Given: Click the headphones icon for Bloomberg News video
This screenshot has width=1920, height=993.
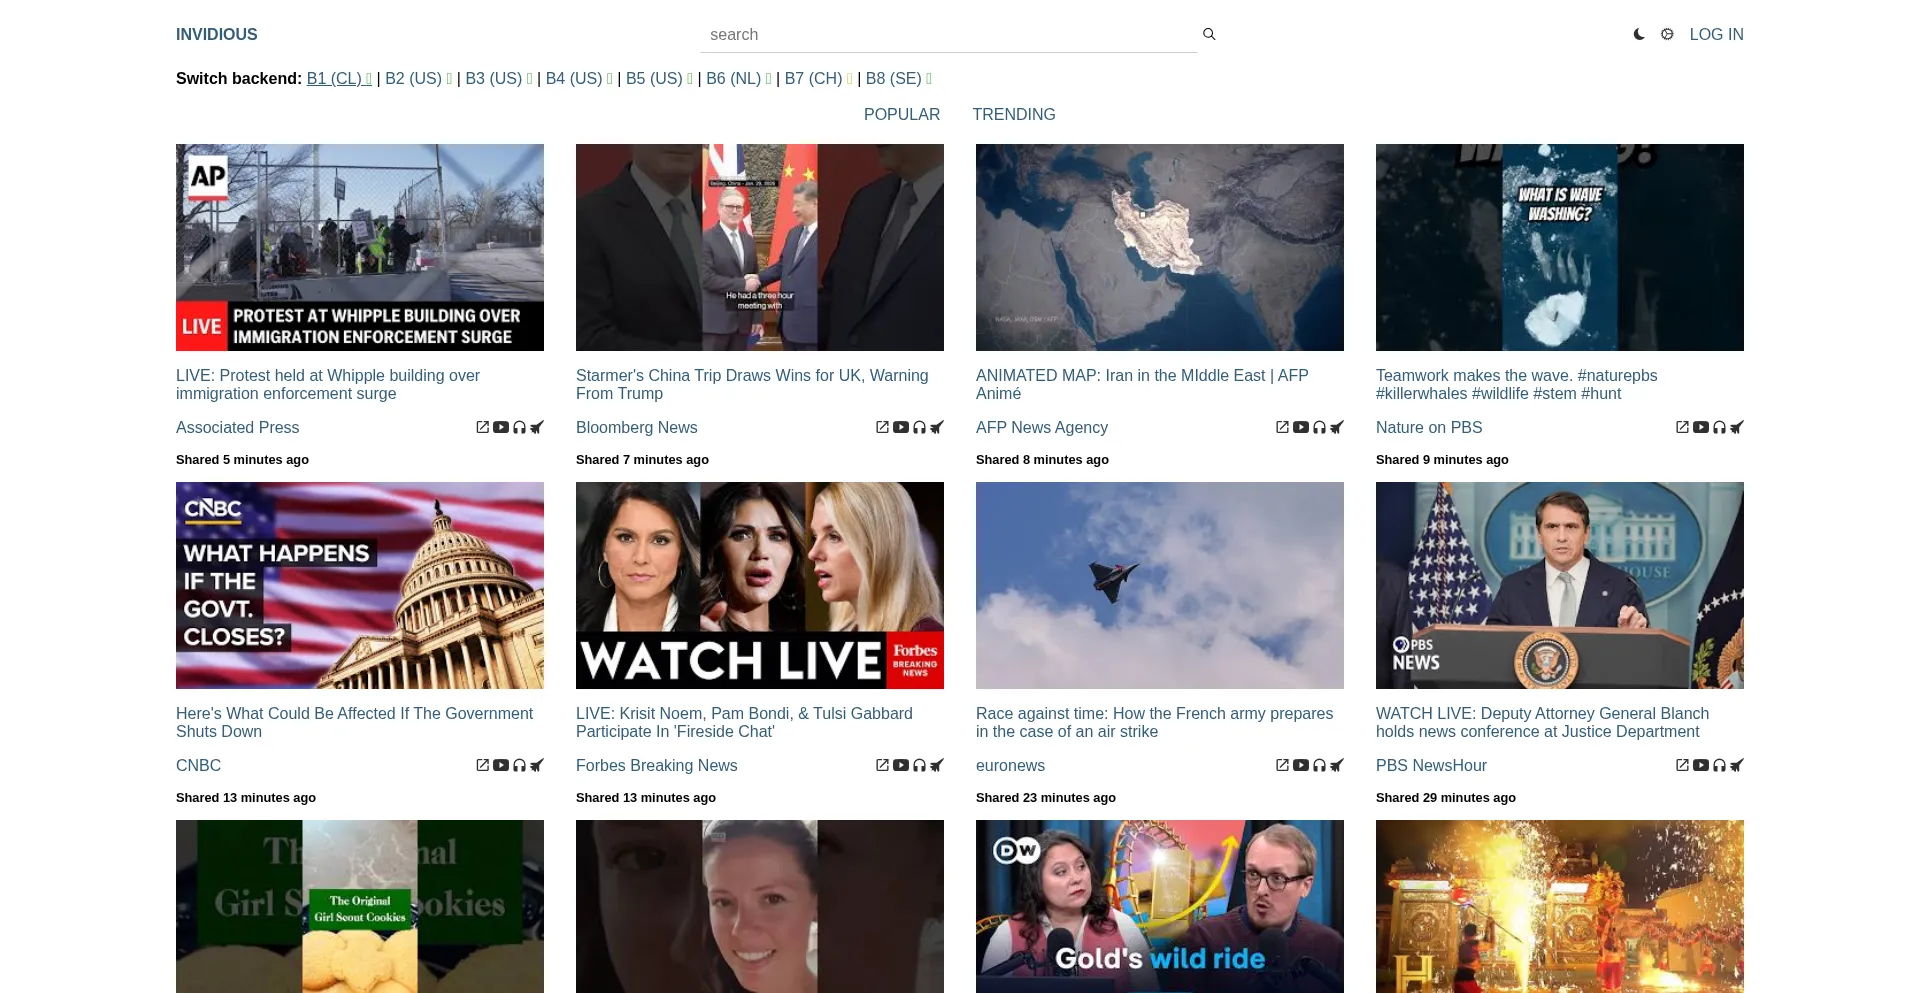Looking at the screenshot, I should tap(919, 427).
